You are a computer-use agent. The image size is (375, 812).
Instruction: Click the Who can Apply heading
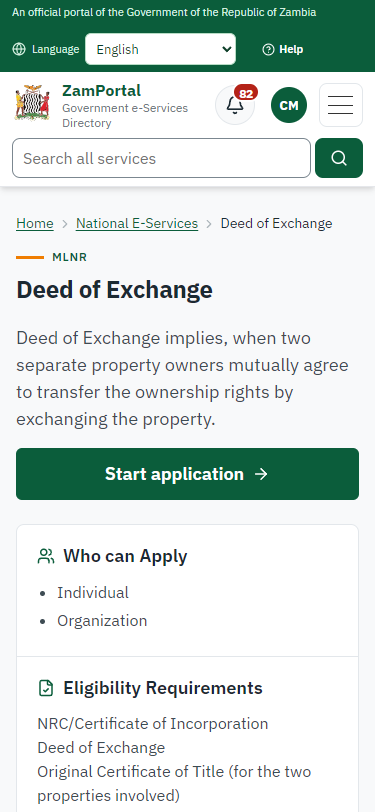(125, 556)
